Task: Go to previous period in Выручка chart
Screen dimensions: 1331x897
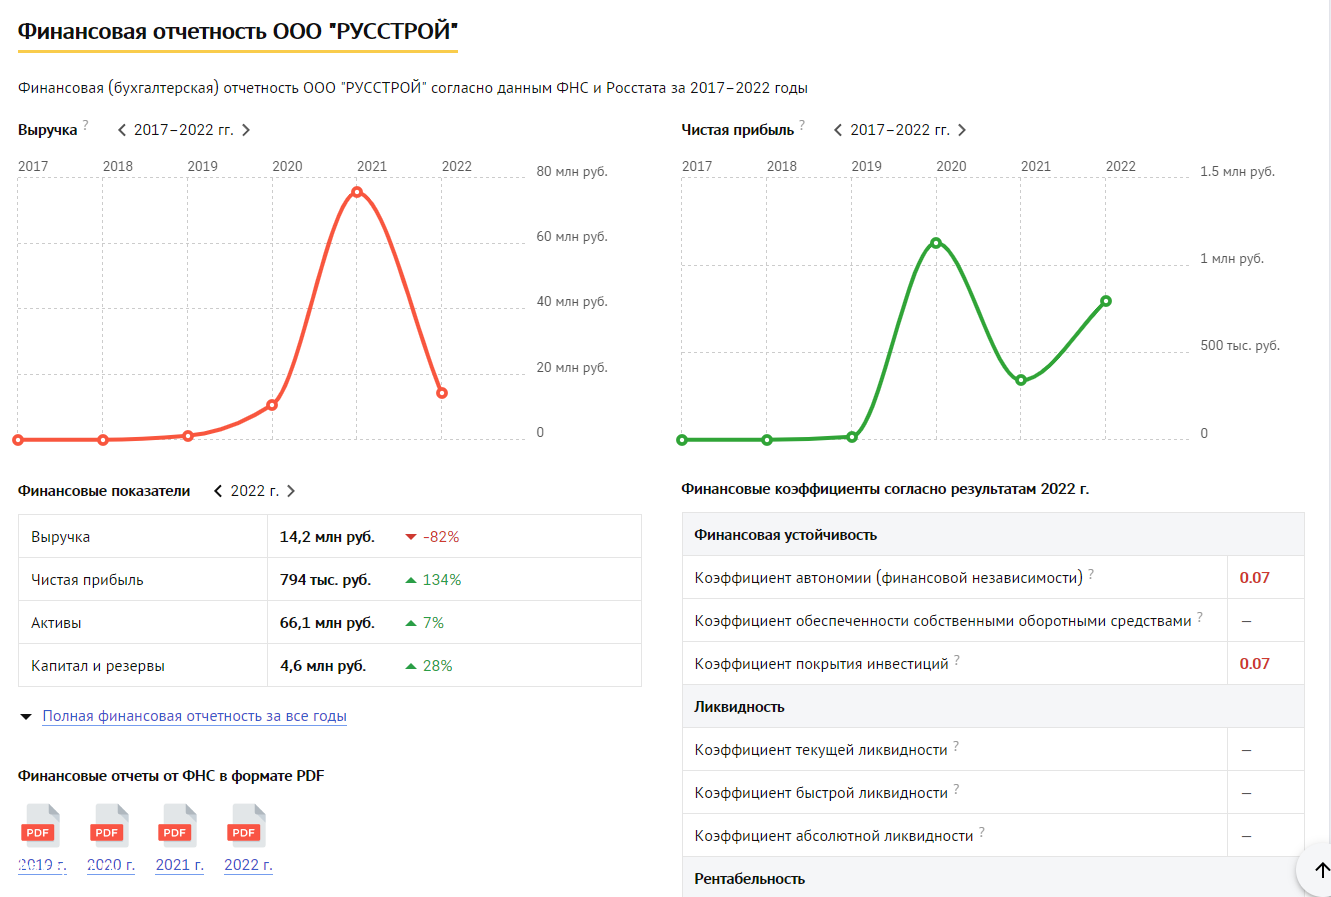Action: click(x=122, y=130)
